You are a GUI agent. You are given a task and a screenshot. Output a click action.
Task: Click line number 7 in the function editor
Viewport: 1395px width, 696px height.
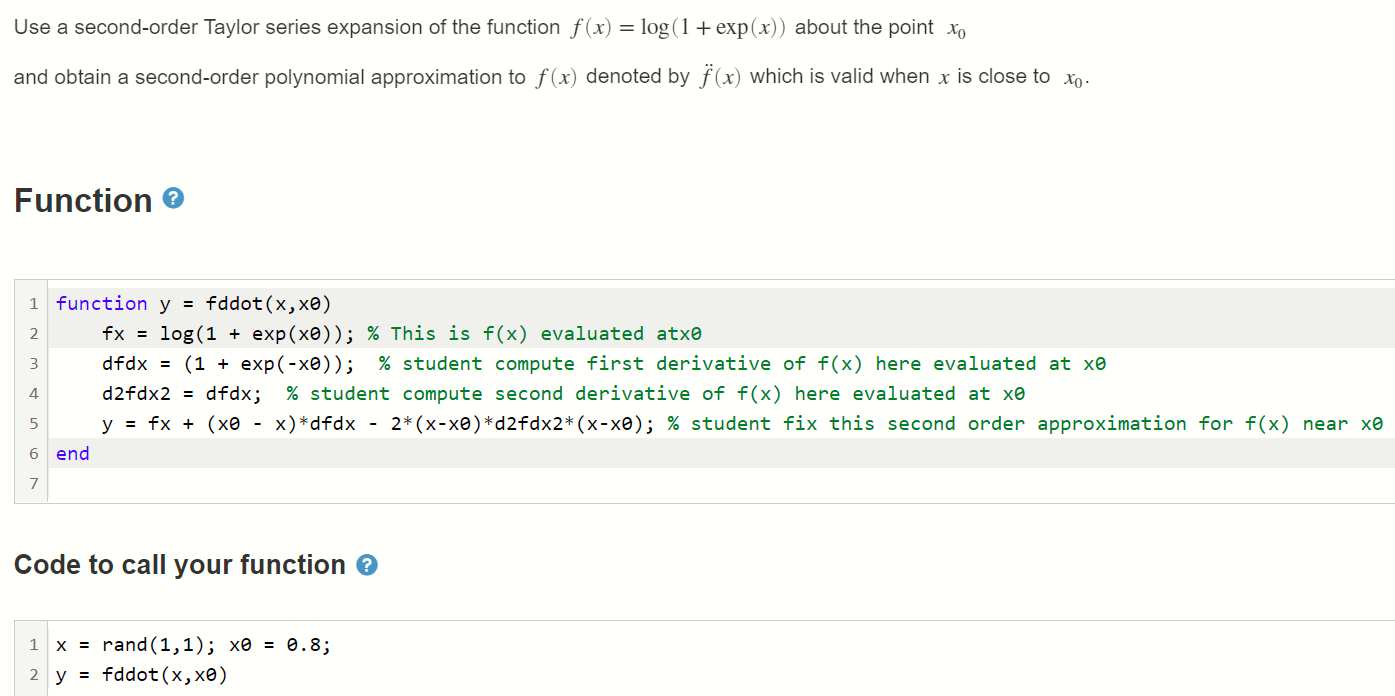coord(33,483)
